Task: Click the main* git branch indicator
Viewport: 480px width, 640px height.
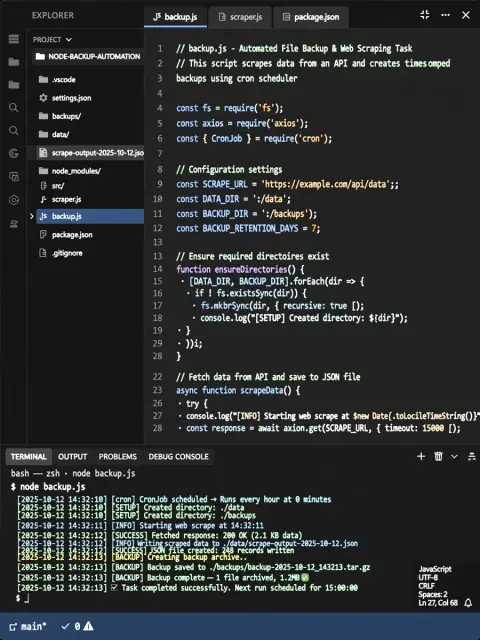Action: tap(28, 626)
